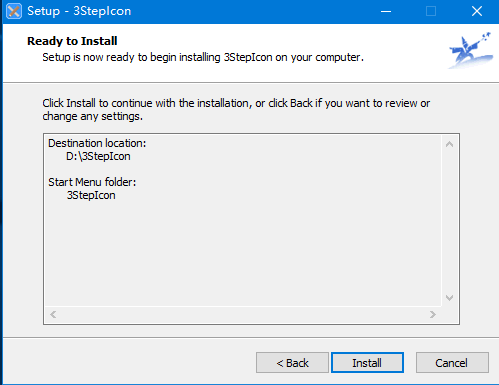This screenshot has height=385, width=499.
Task: Close the Setup window
Action: pyautogui.click(x=477, y=11)
